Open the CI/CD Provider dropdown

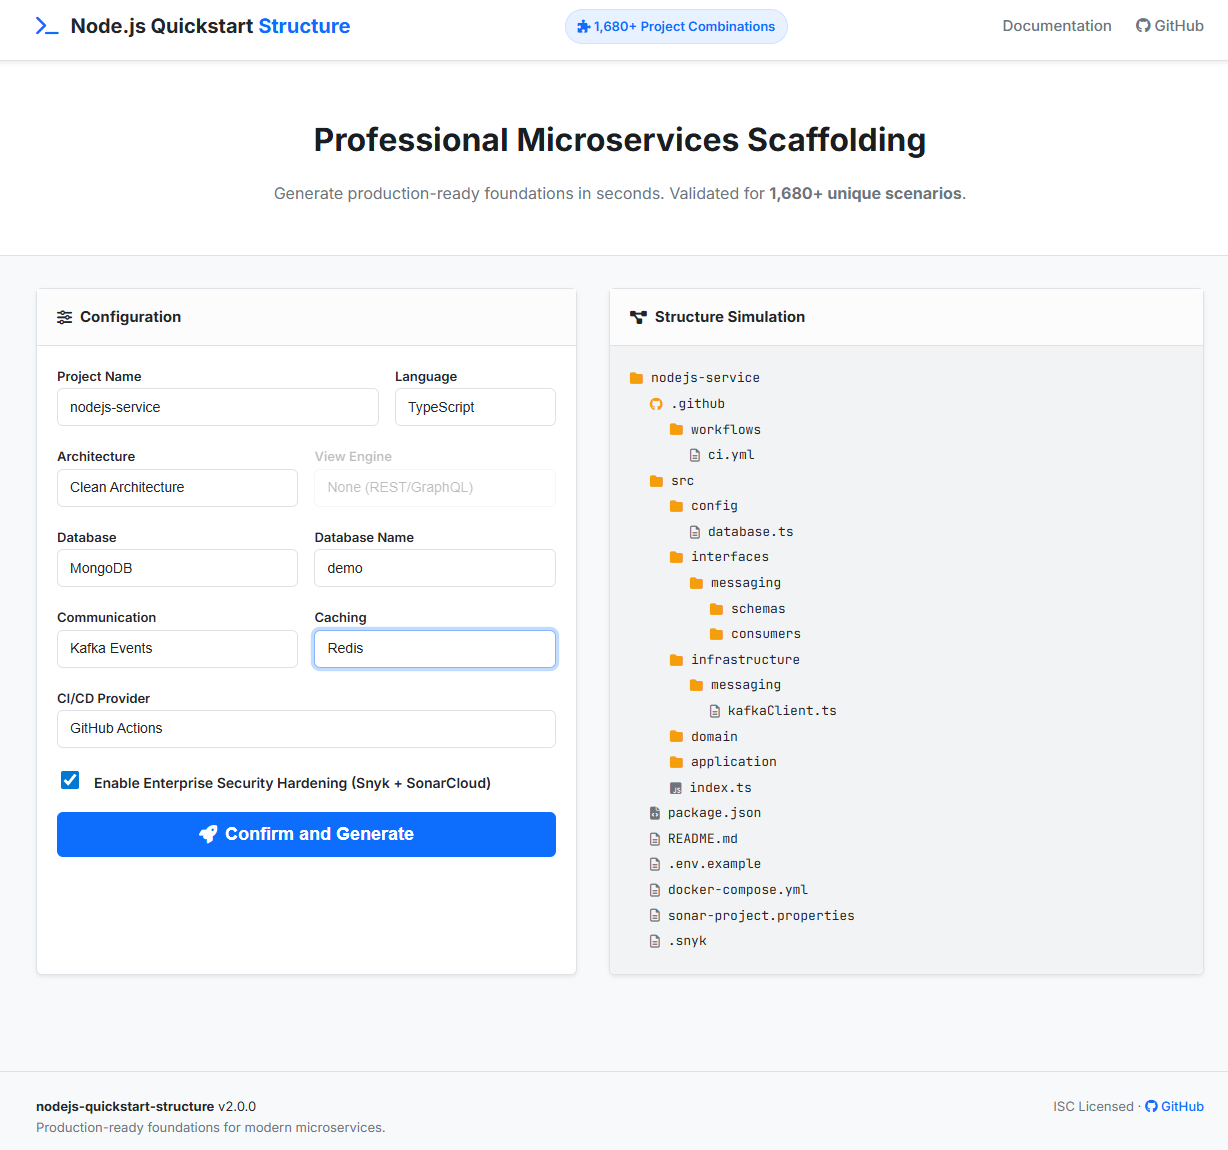coord(306,728)
